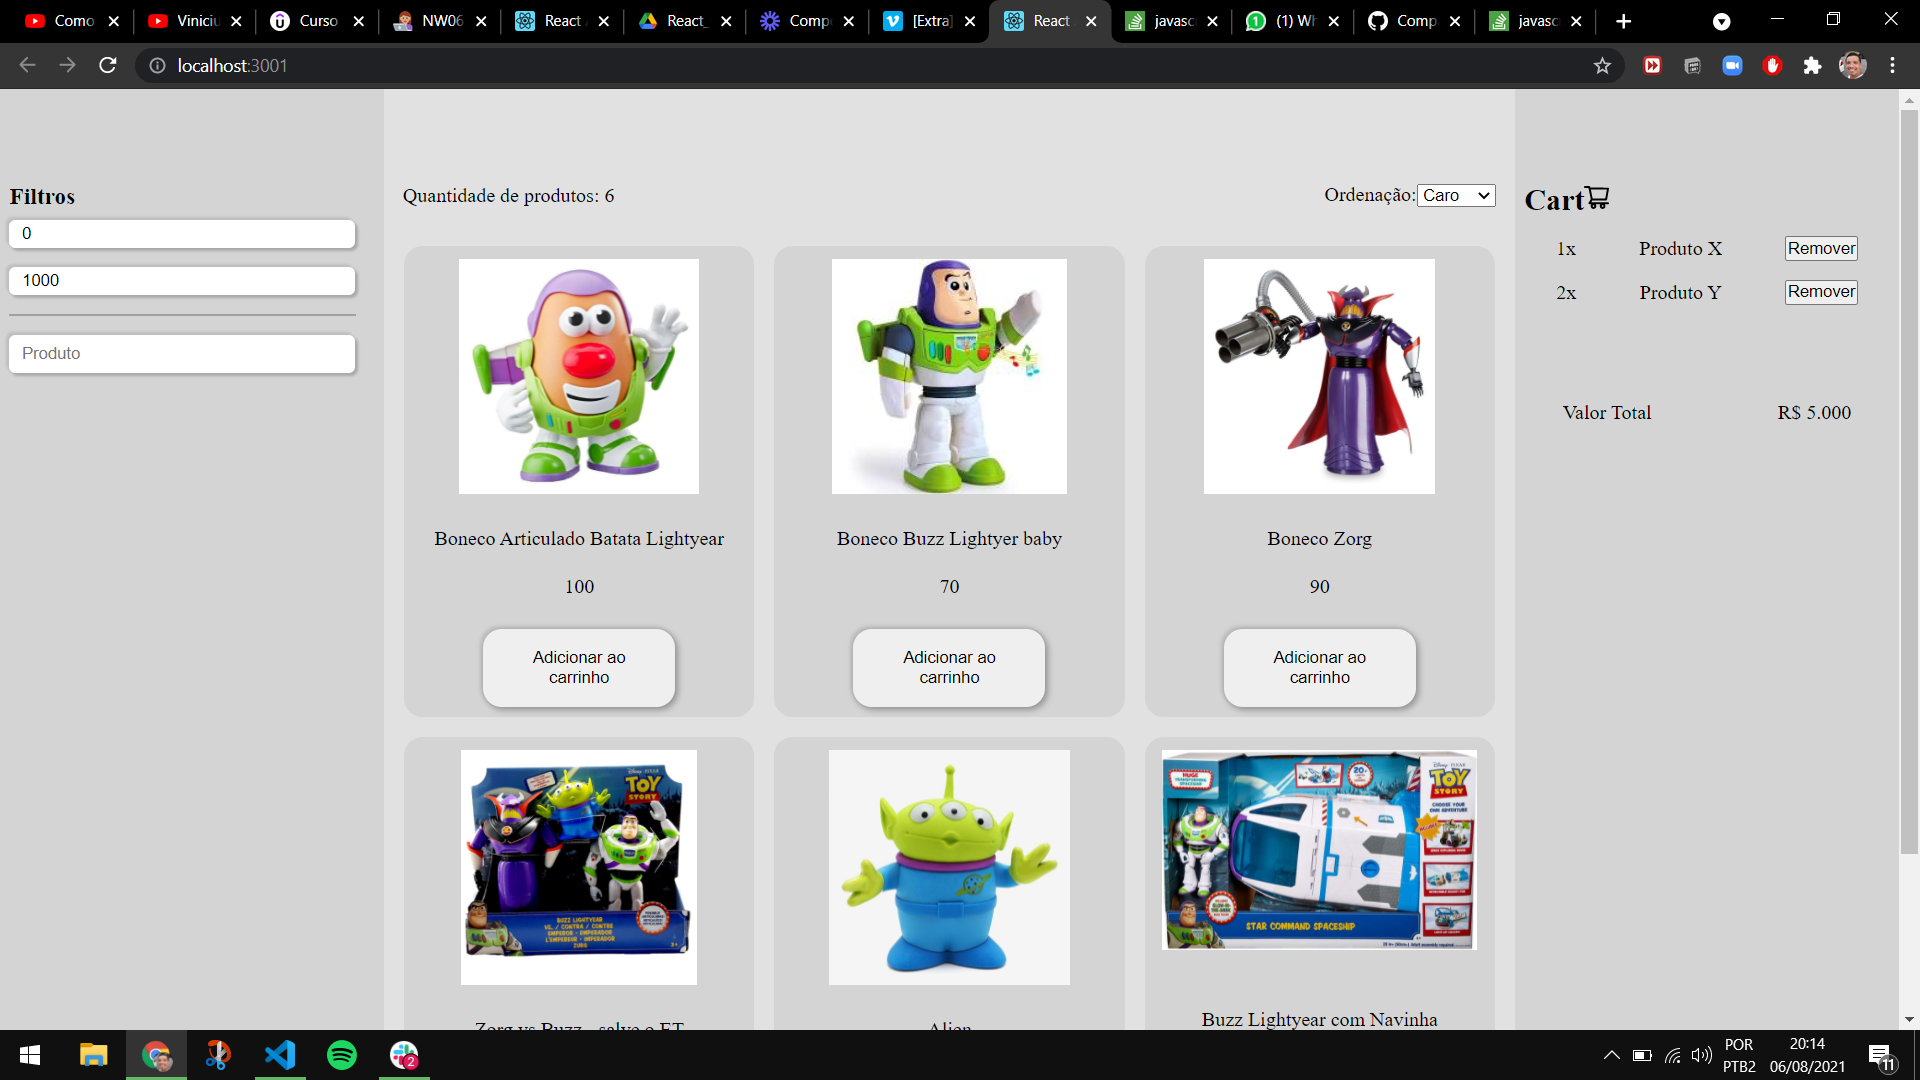1920x1080 pixels.
Task: Open a new browser tab
Action: [1623, 21]
